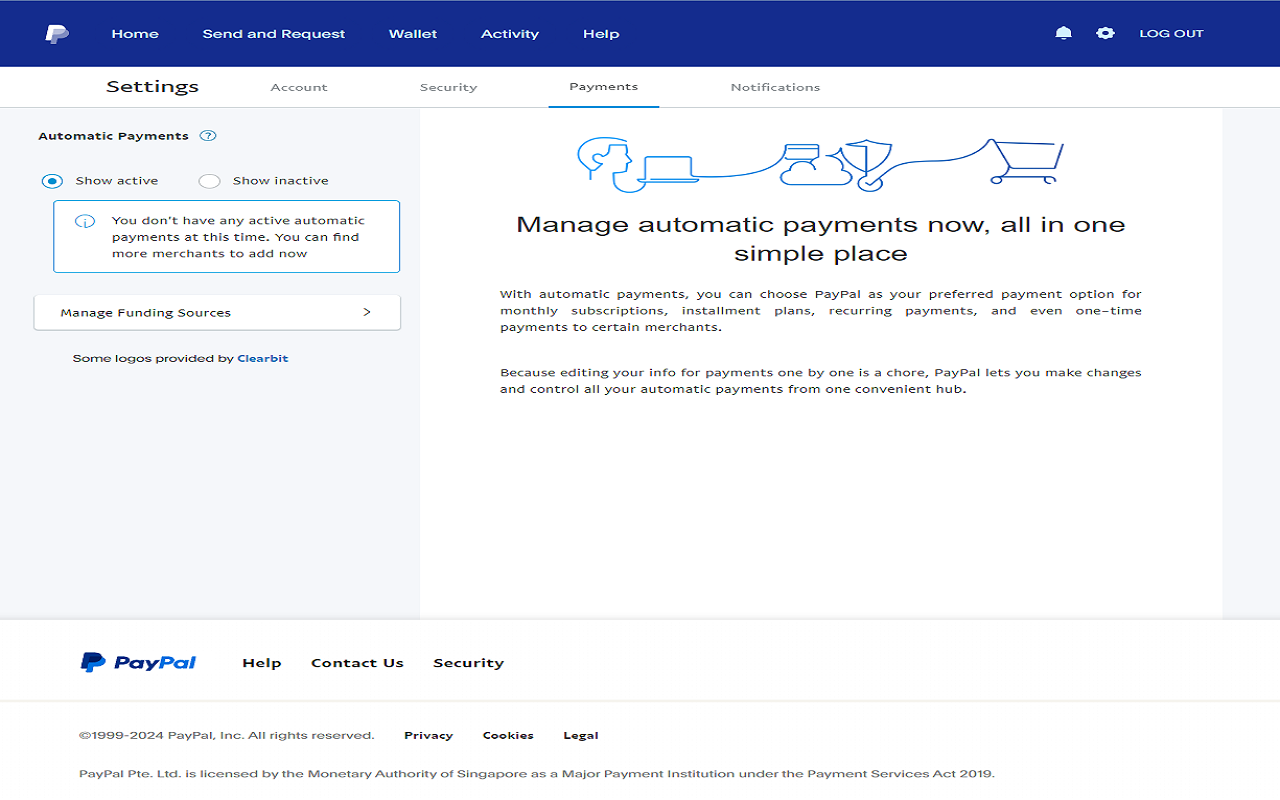Open the Cookies link

(508, 735)
